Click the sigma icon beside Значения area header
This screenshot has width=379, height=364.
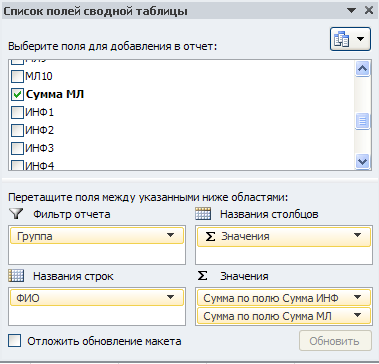[x=203, y=276]
